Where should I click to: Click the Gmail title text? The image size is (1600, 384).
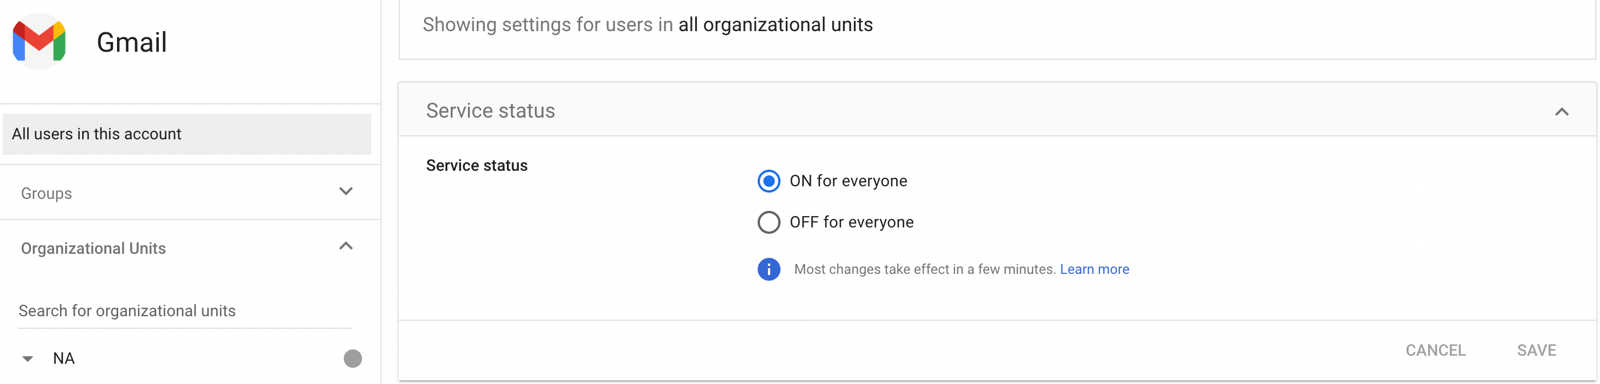pyautogui.click(x=131, y=42)
